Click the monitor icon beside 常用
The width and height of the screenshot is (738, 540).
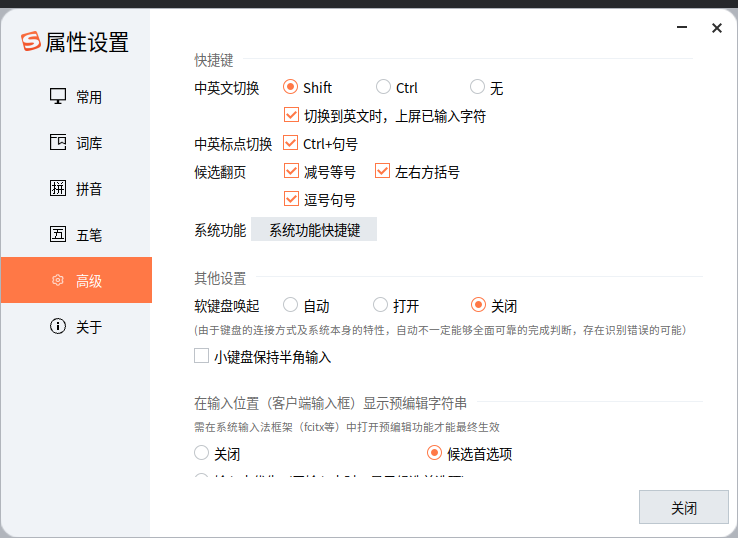click(x=58, y=96)
